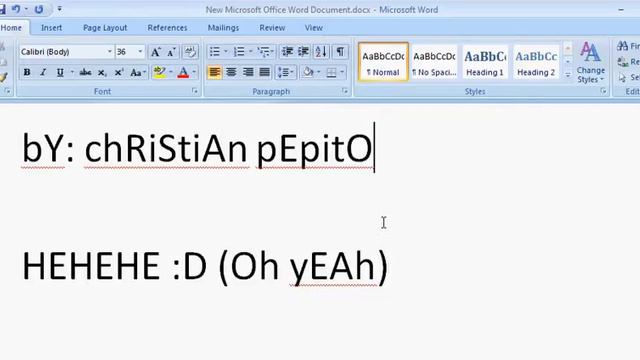Apply the Heading 2 style

(536, 62)
